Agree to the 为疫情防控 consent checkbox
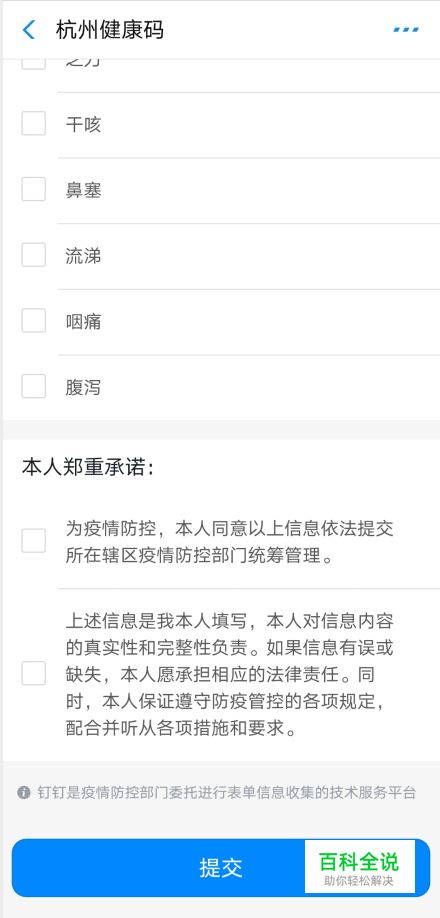 (x=33, y=540)
